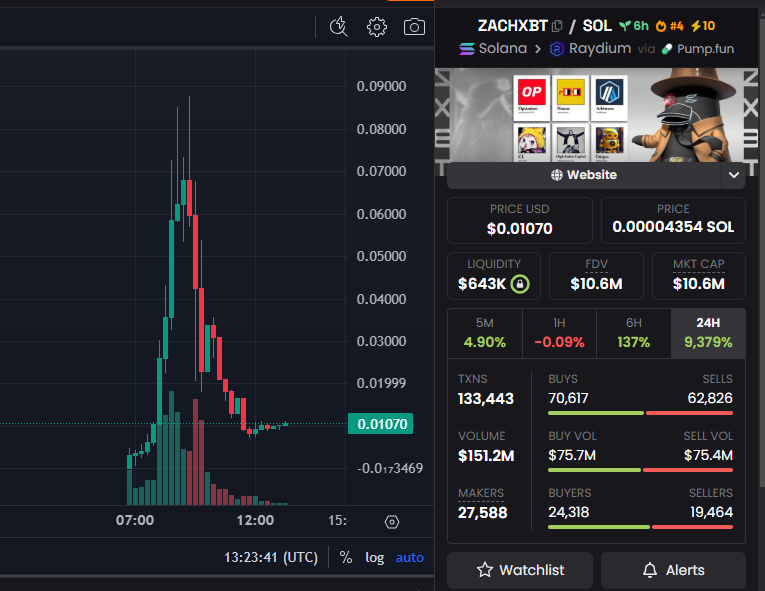Click the Pump.fun pill icon
The width and height of the screenshot is (765, 591).
click(667, 49)
